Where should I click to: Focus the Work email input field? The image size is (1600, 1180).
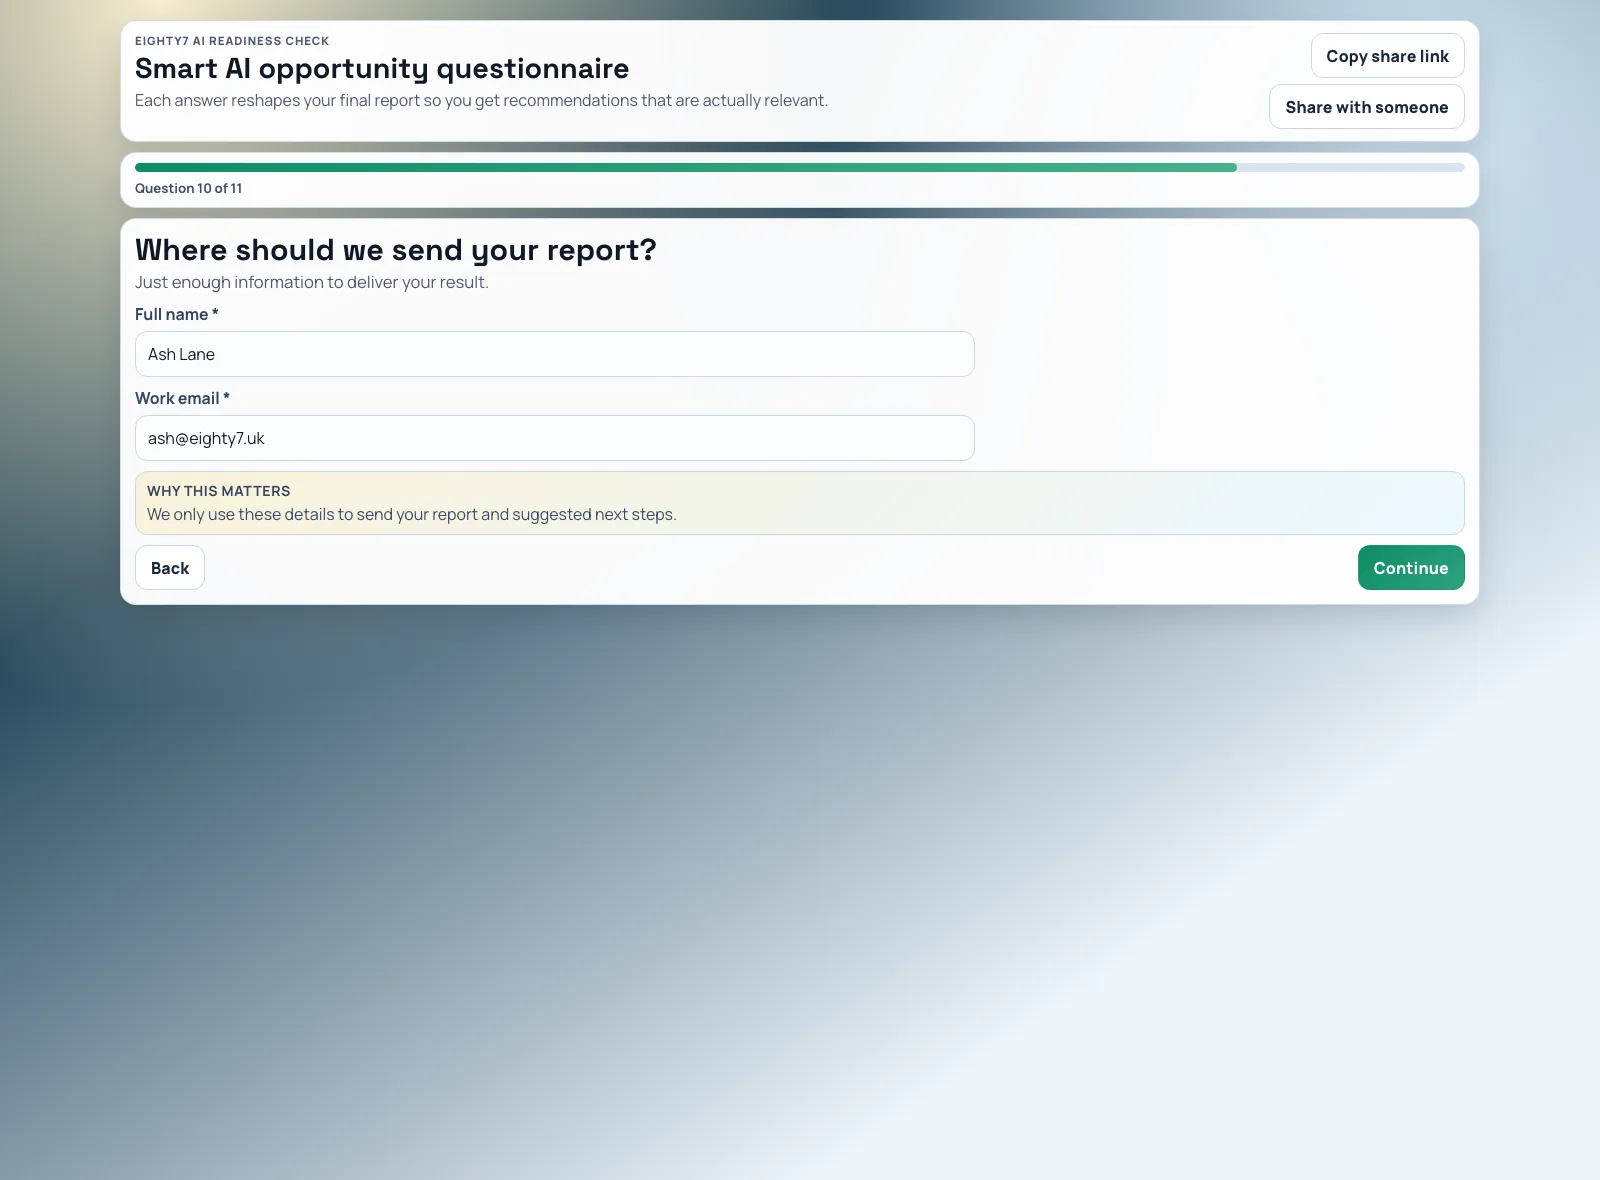(554, 438)
